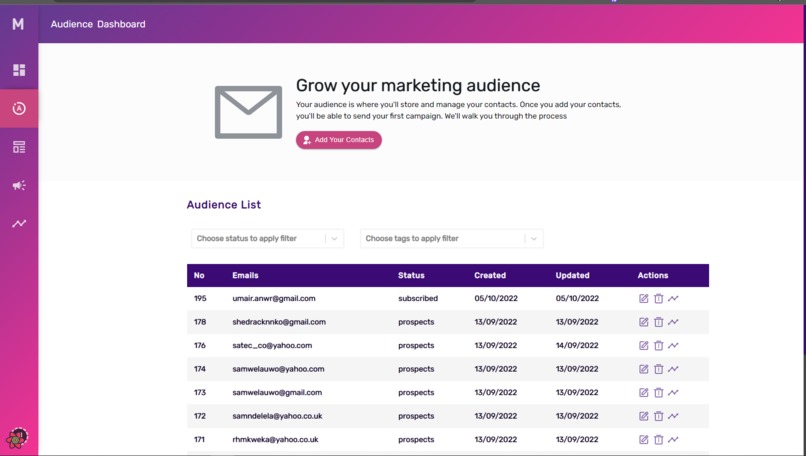This screenshot has height=456, width=806.
Task: Open the templates layout icon in sidebar
Action: point(19,147)
